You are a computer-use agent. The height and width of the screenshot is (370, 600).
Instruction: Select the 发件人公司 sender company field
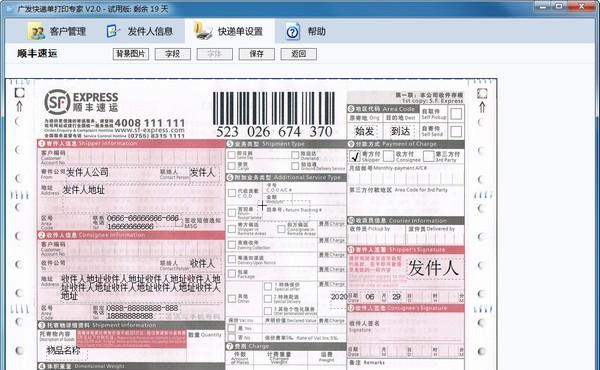tap(88, 173)
